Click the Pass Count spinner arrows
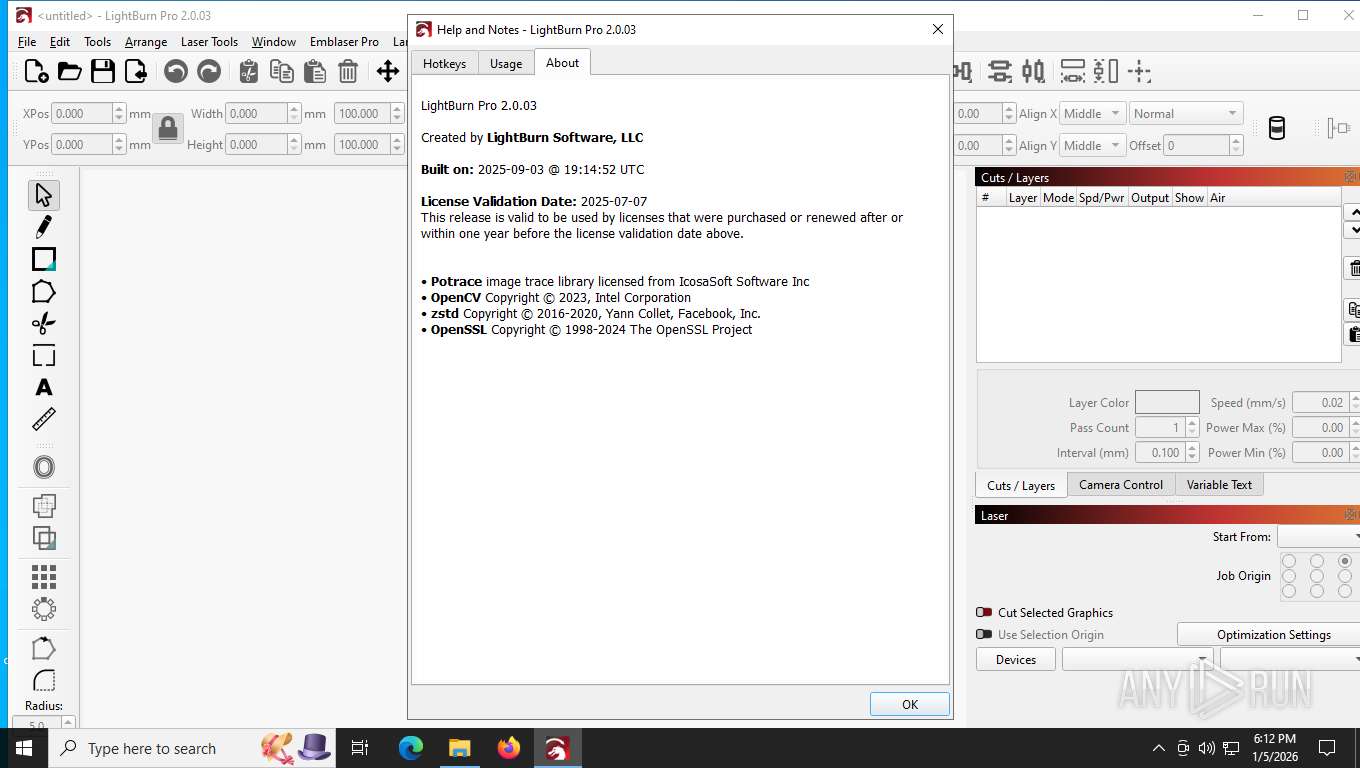The height and width of the screenshot is (768, 1360). (x=1192, y=427)
